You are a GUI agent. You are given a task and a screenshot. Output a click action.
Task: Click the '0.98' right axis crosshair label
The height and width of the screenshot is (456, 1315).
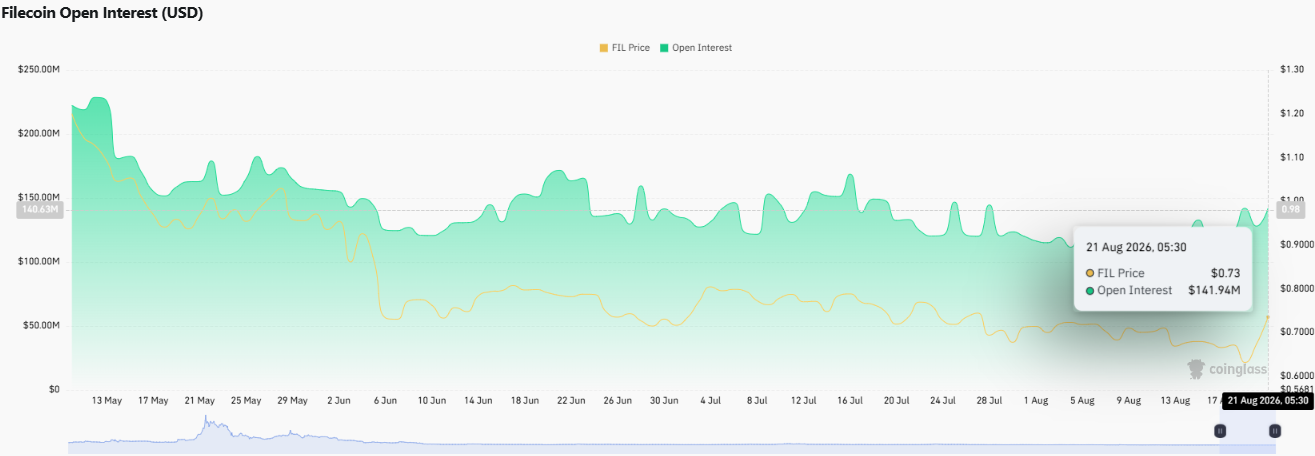(1291, 210)
